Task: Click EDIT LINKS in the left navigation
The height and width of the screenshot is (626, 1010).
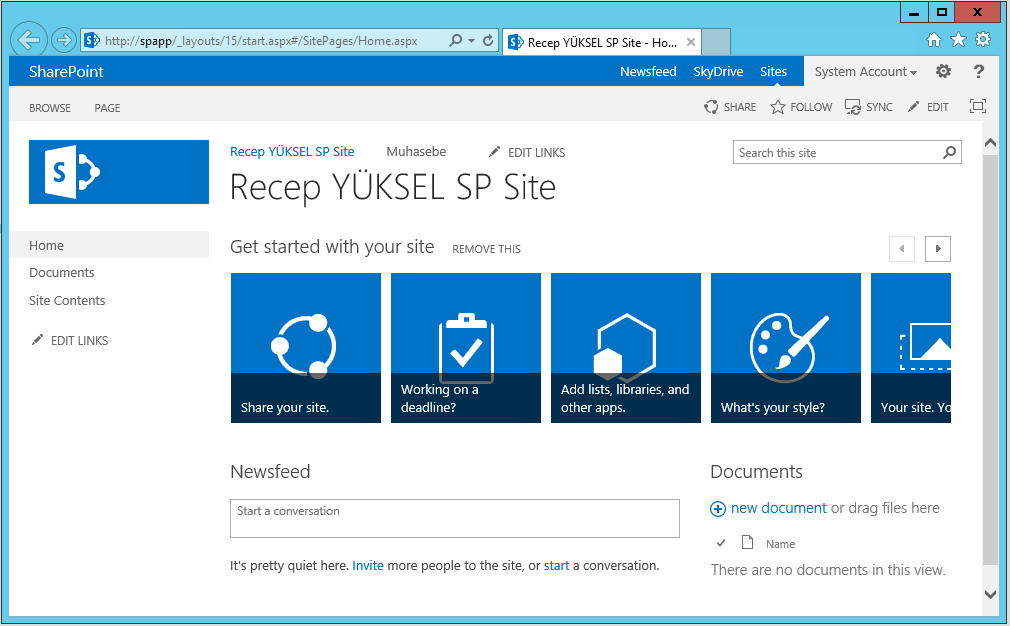Action: [70, 340]
